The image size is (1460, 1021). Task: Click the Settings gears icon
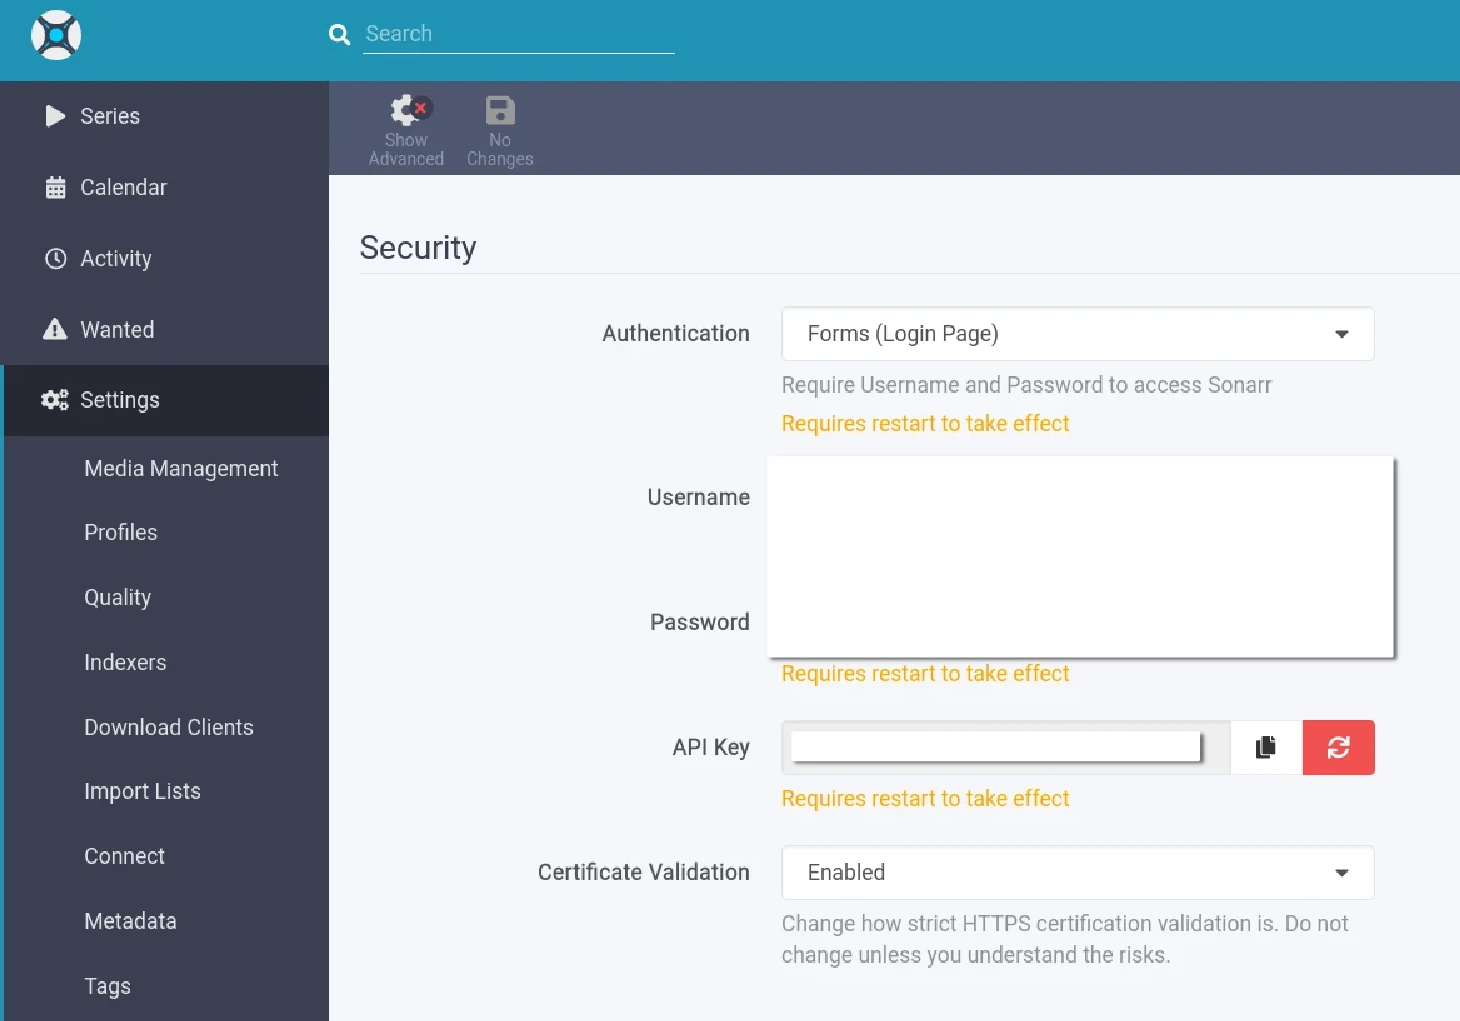(54, 400)
